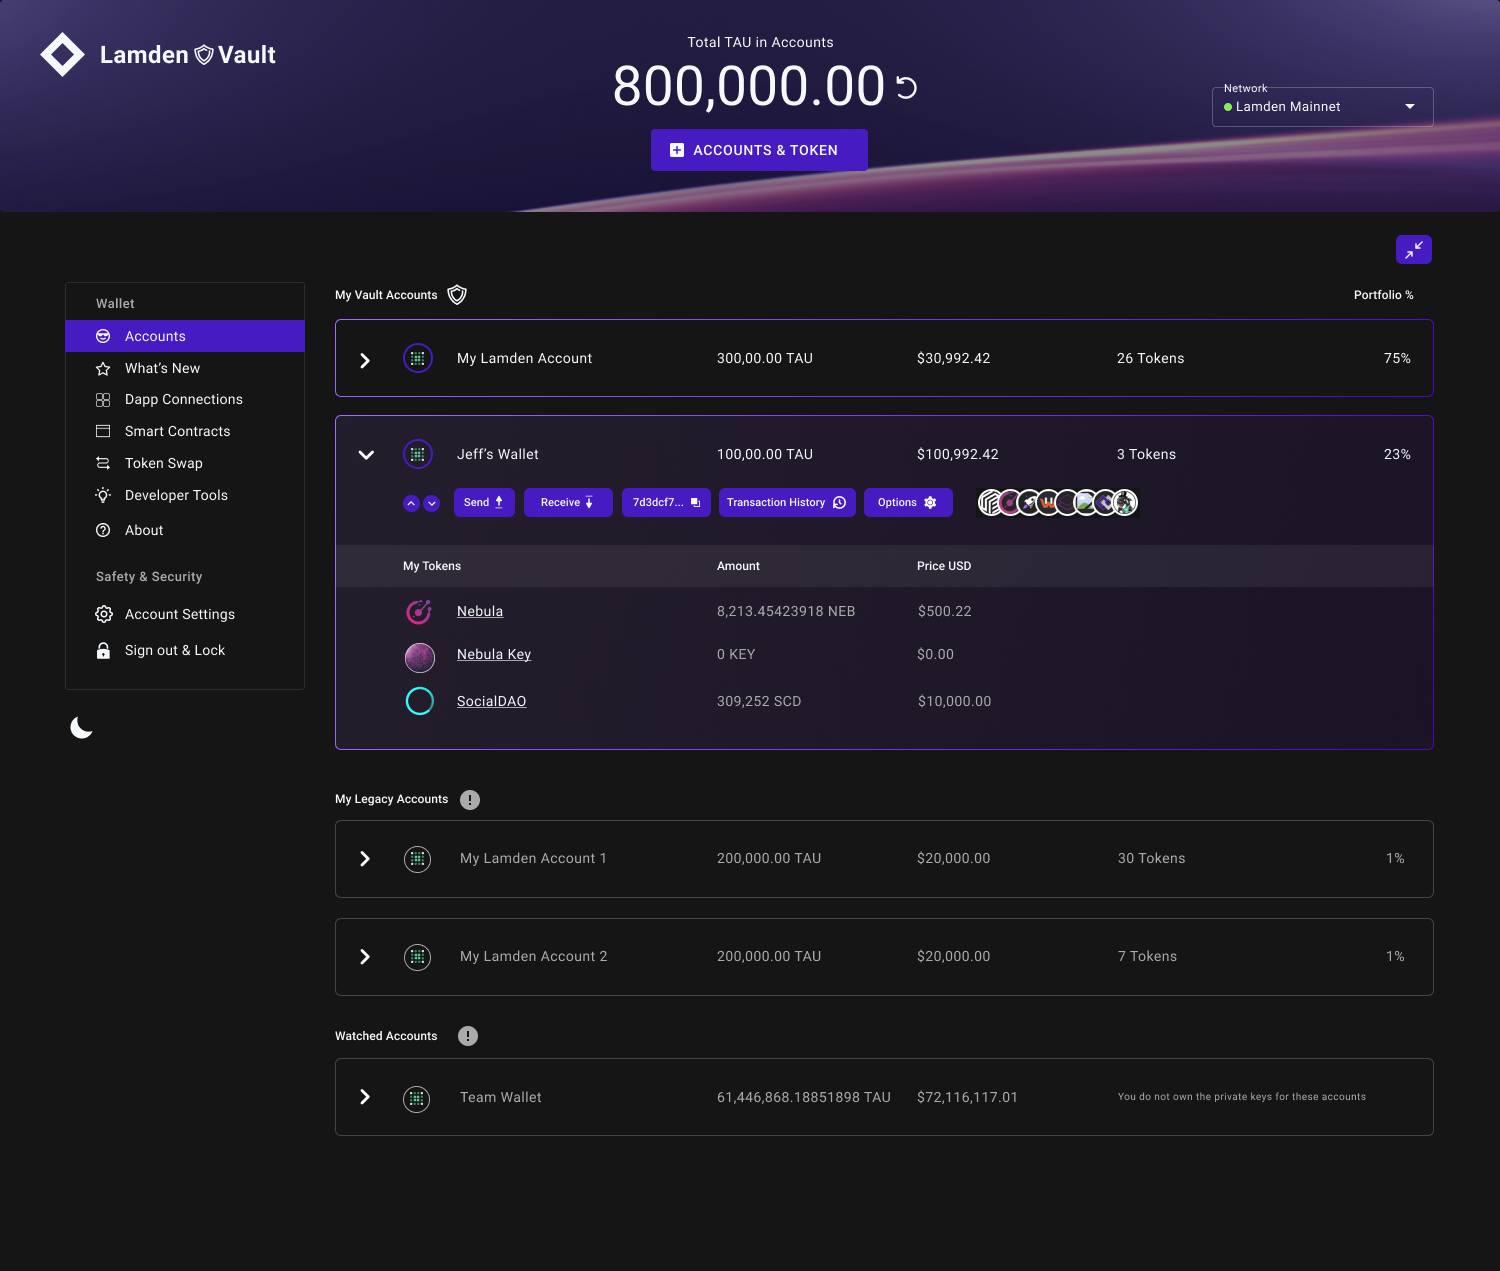Click the What's New star icon
This screenshot has height=1271, width=1500.
point(103,369)
